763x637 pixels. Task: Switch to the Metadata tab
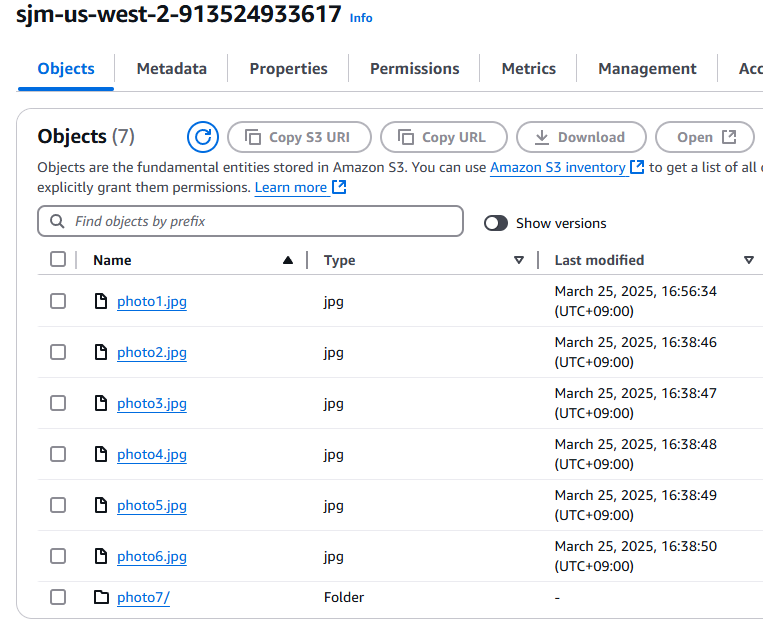[172, 69]
